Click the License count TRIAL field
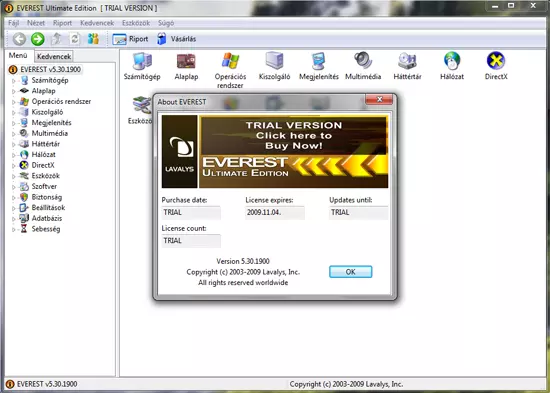 point(191,241)
